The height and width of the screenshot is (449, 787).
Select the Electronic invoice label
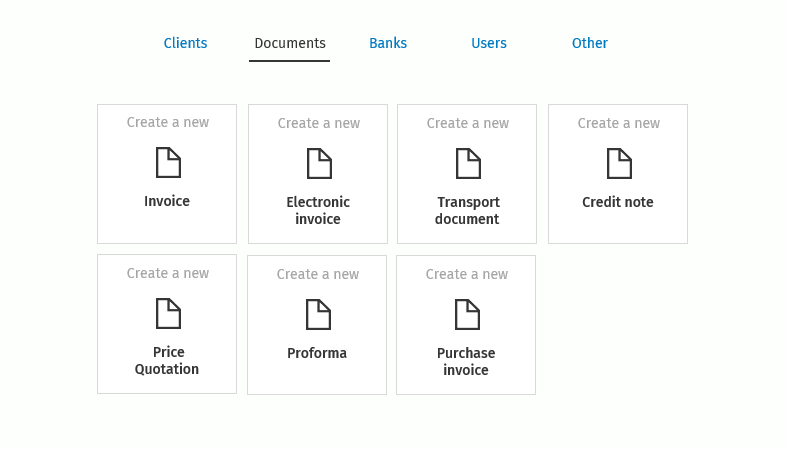click(318, 211)
